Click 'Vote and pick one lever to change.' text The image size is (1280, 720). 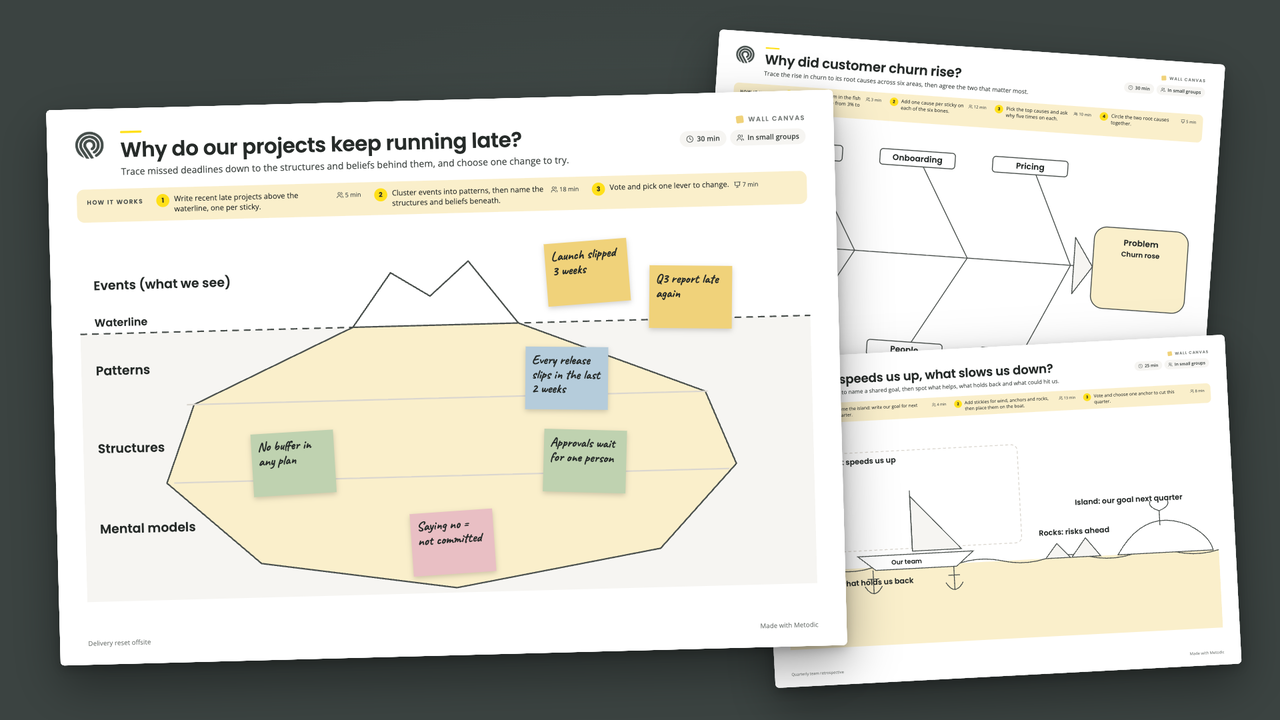coord(668,186)
